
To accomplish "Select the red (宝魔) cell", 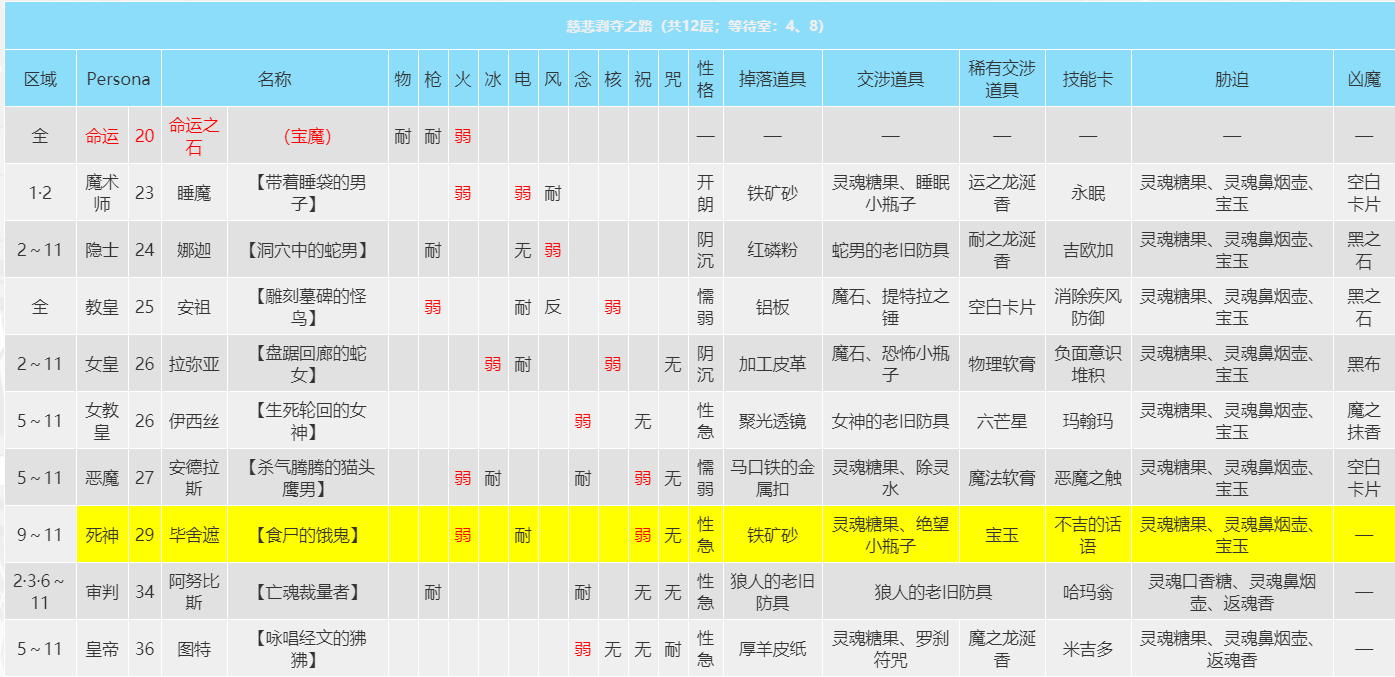I will [x=308, y=135].
